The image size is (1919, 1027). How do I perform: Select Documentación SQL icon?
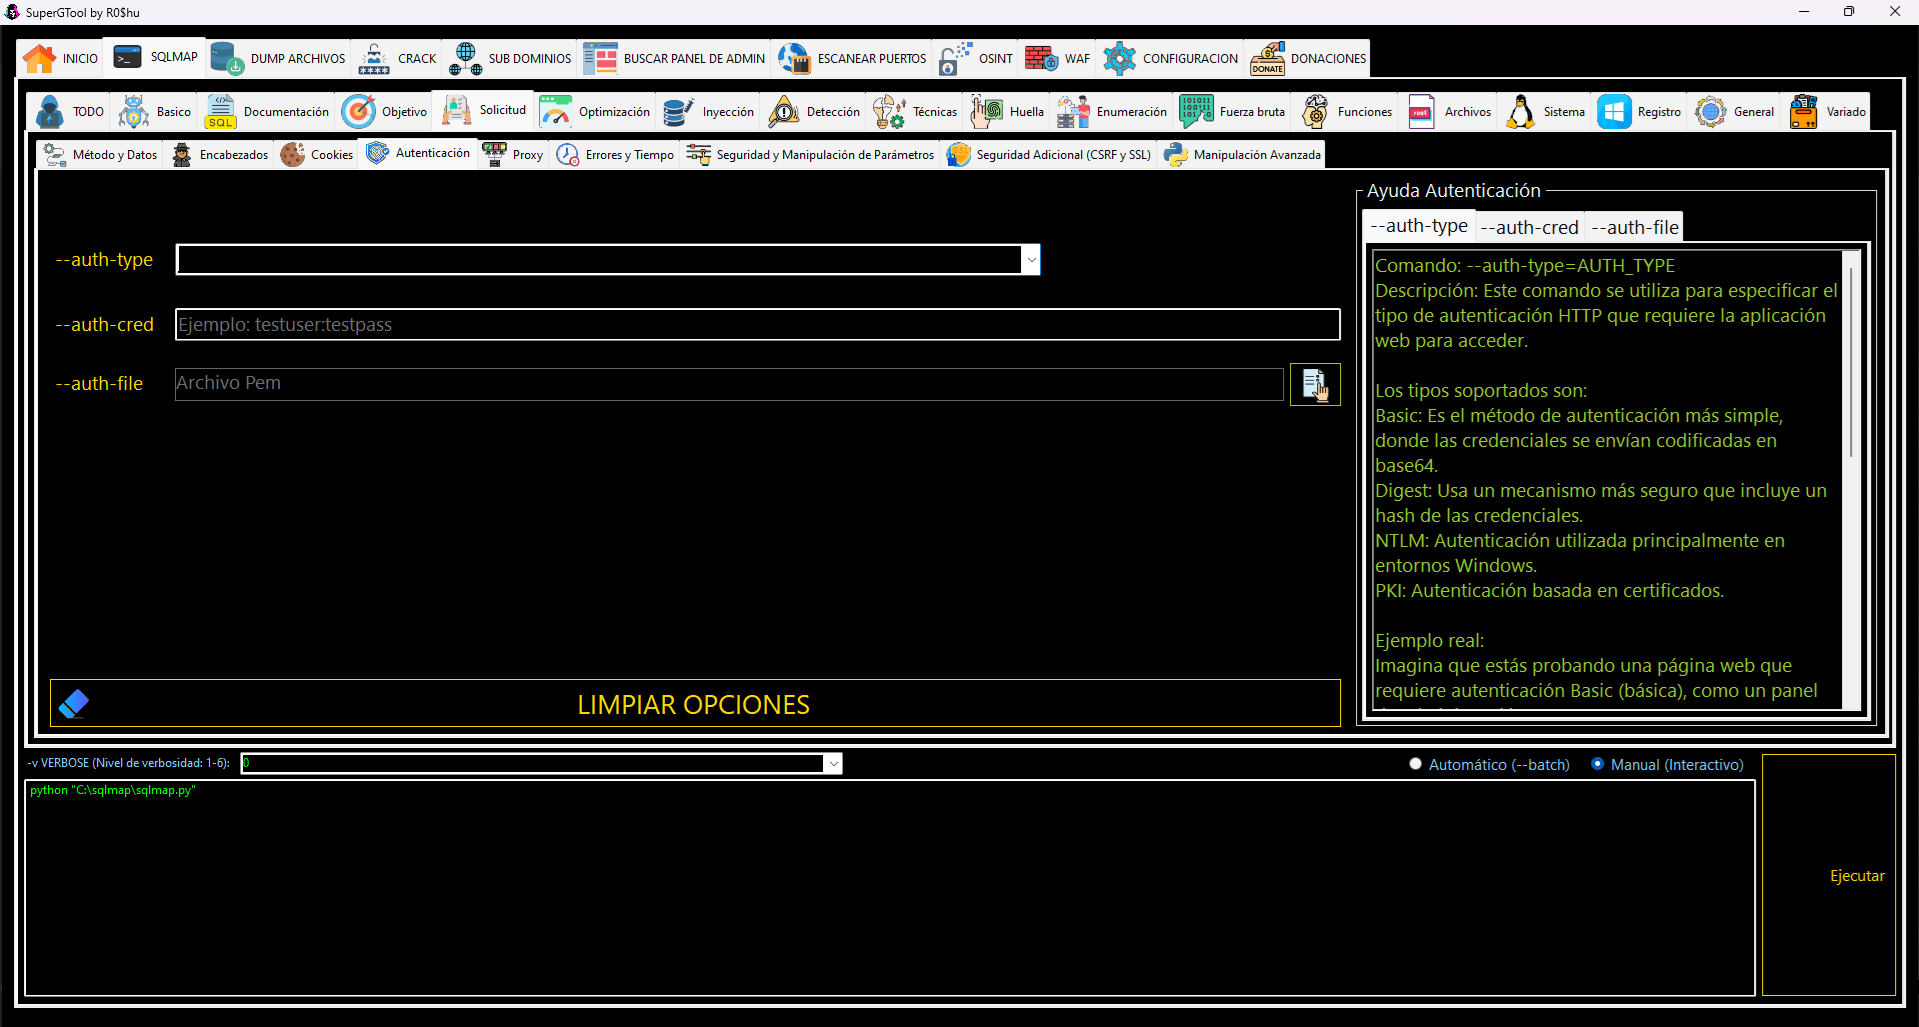221,112
